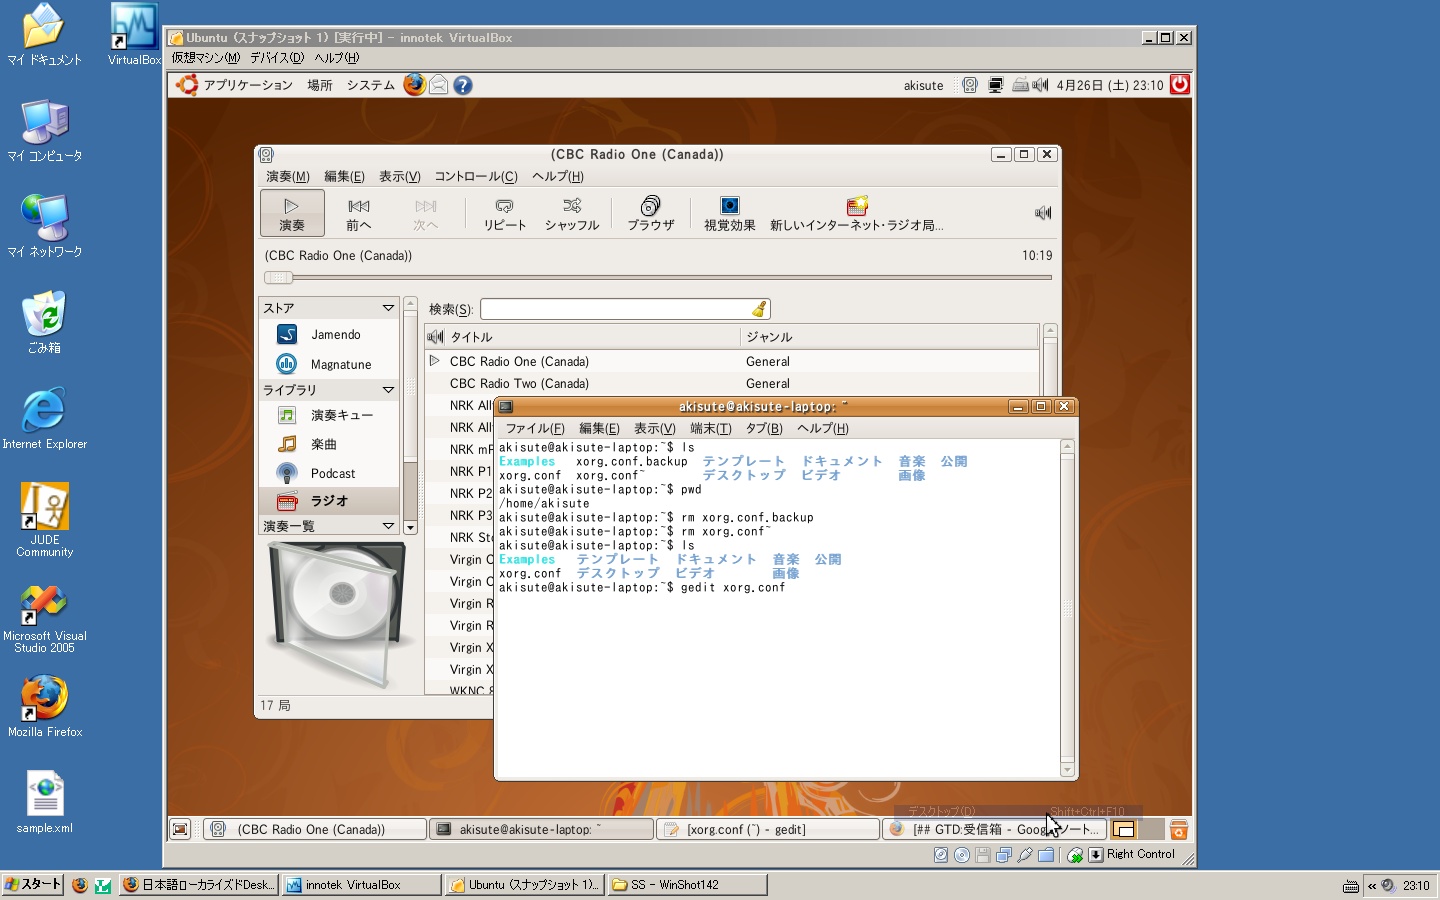Toggle the Repeat (リピート) button
Viewport: 1440px width, 900px height.
[x=505, y=213]
